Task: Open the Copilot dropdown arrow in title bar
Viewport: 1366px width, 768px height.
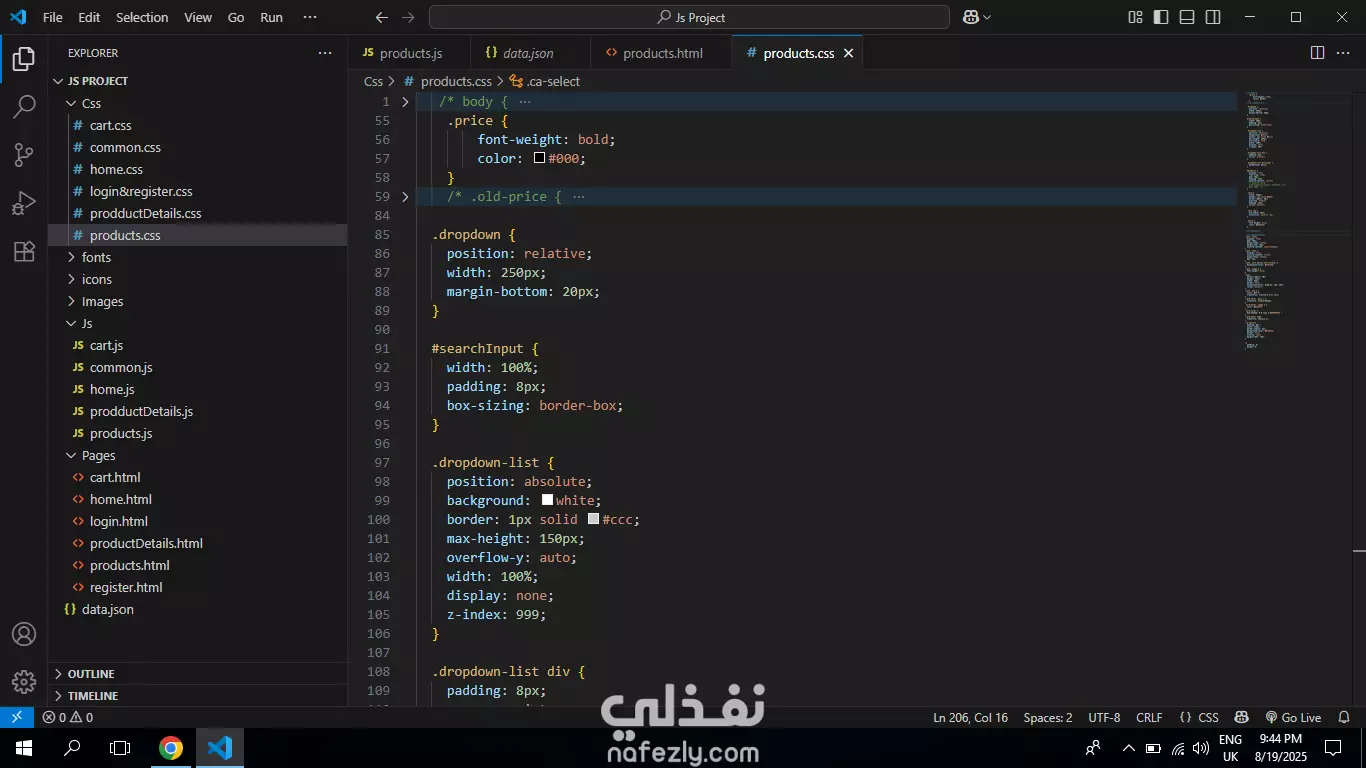Action: click(x=987, y=17)
